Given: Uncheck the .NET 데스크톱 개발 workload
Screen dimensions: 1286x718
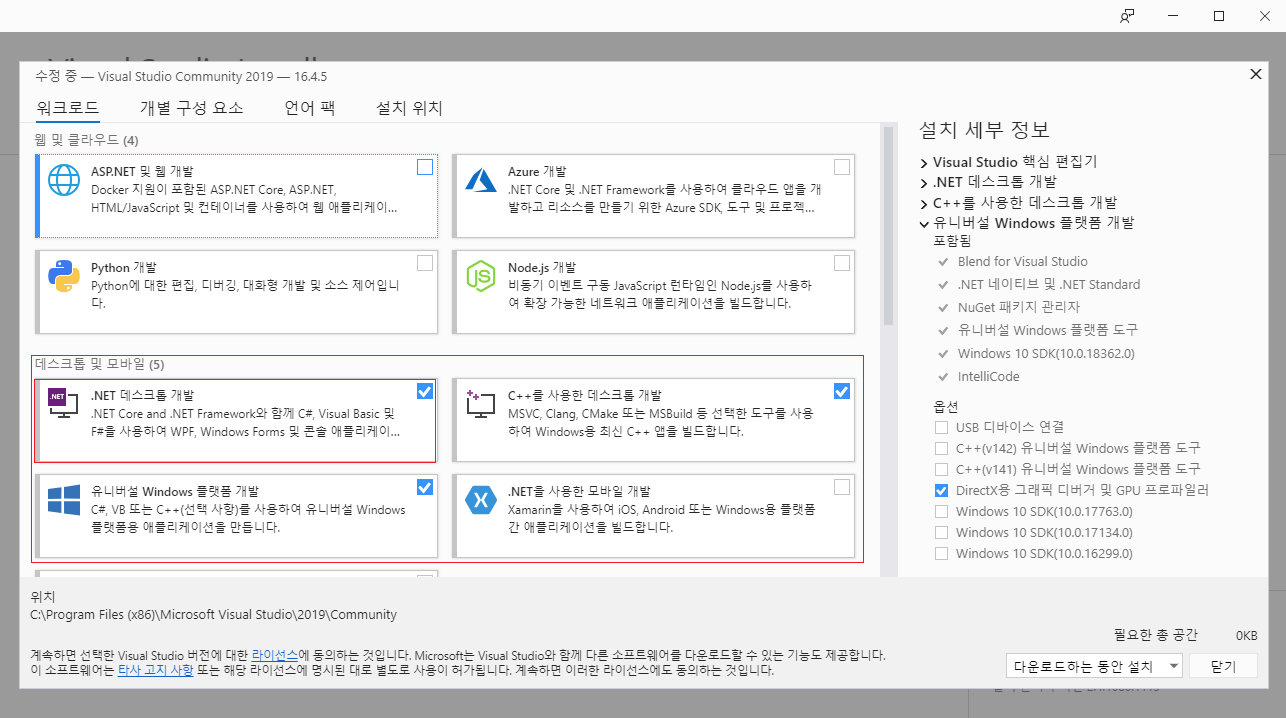Looking at the screenshot, I should pyautogui.click(x=425, y=391).
